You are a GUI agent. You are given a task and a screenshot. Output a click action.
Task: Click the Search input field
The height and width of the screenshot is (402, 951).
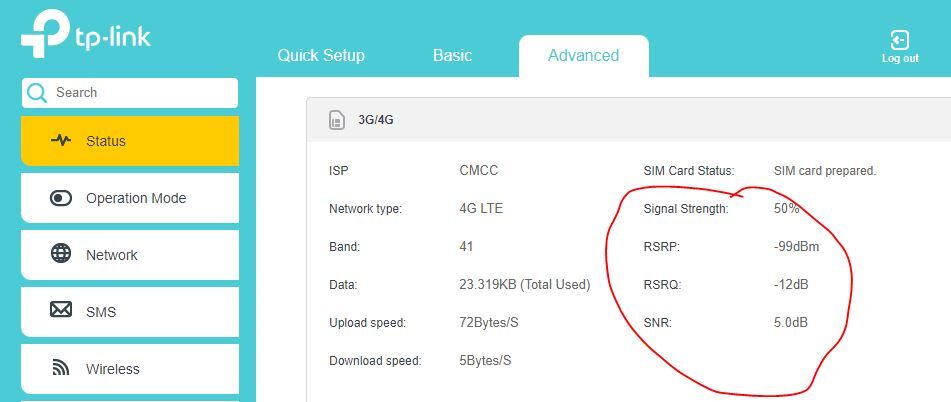(140, 93)
